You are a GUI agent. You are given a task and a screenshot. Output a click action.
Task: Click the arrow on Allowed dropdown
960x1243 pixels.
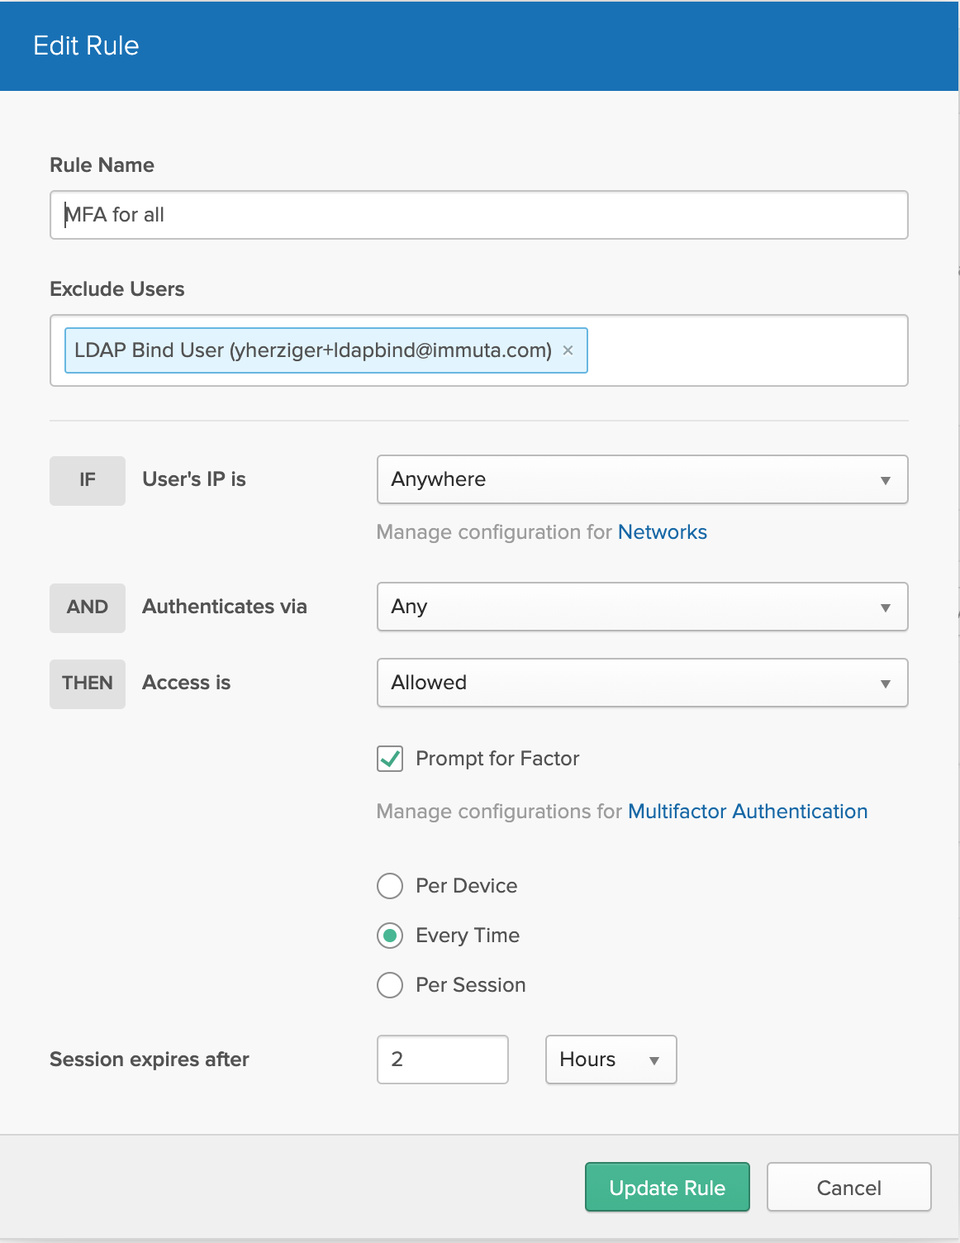coord(885,684)
